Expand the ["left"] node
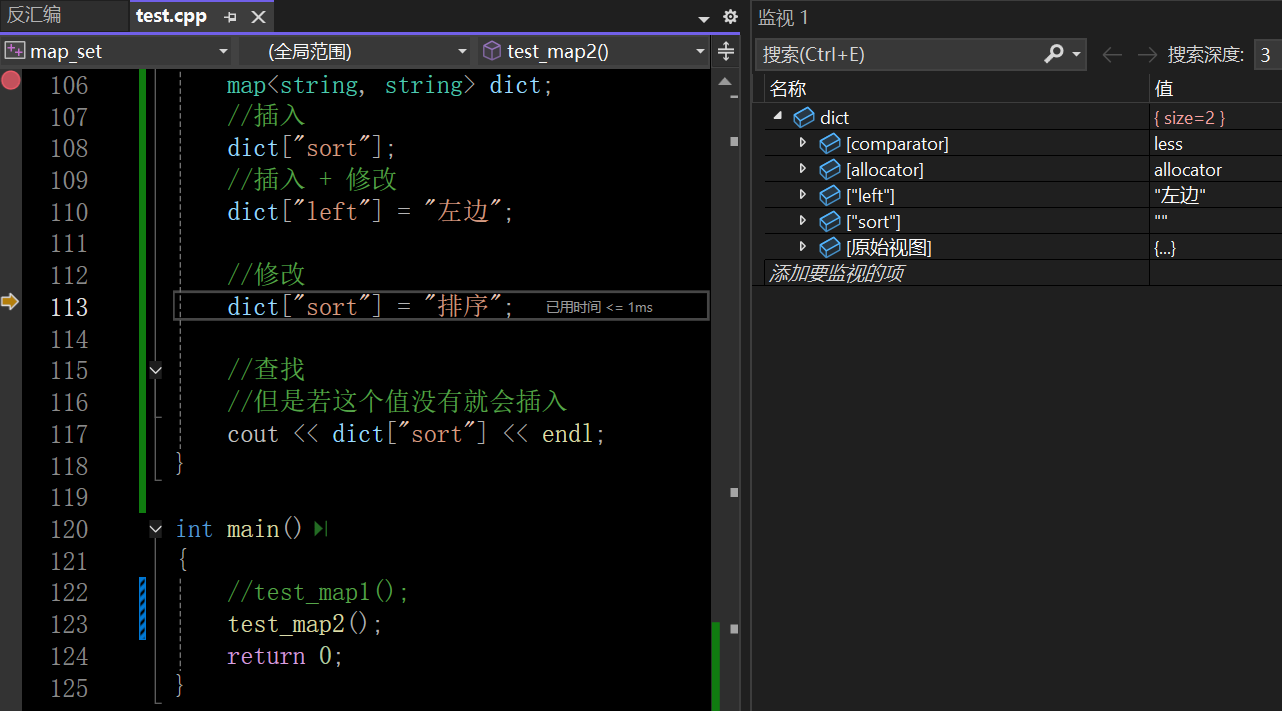1282x711 pixels. pos(802,194)
